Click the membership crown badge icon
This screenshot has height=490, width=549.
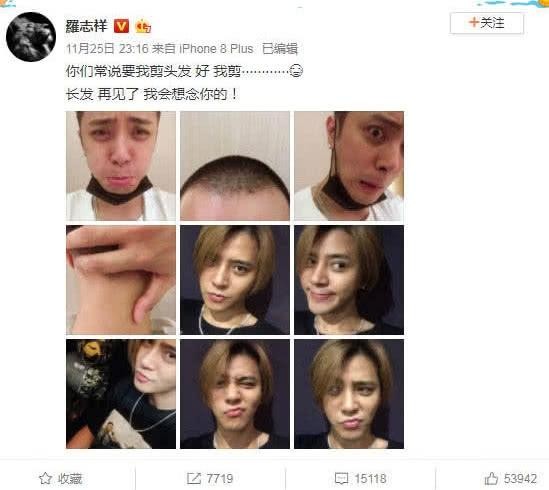tap(143, 26)
